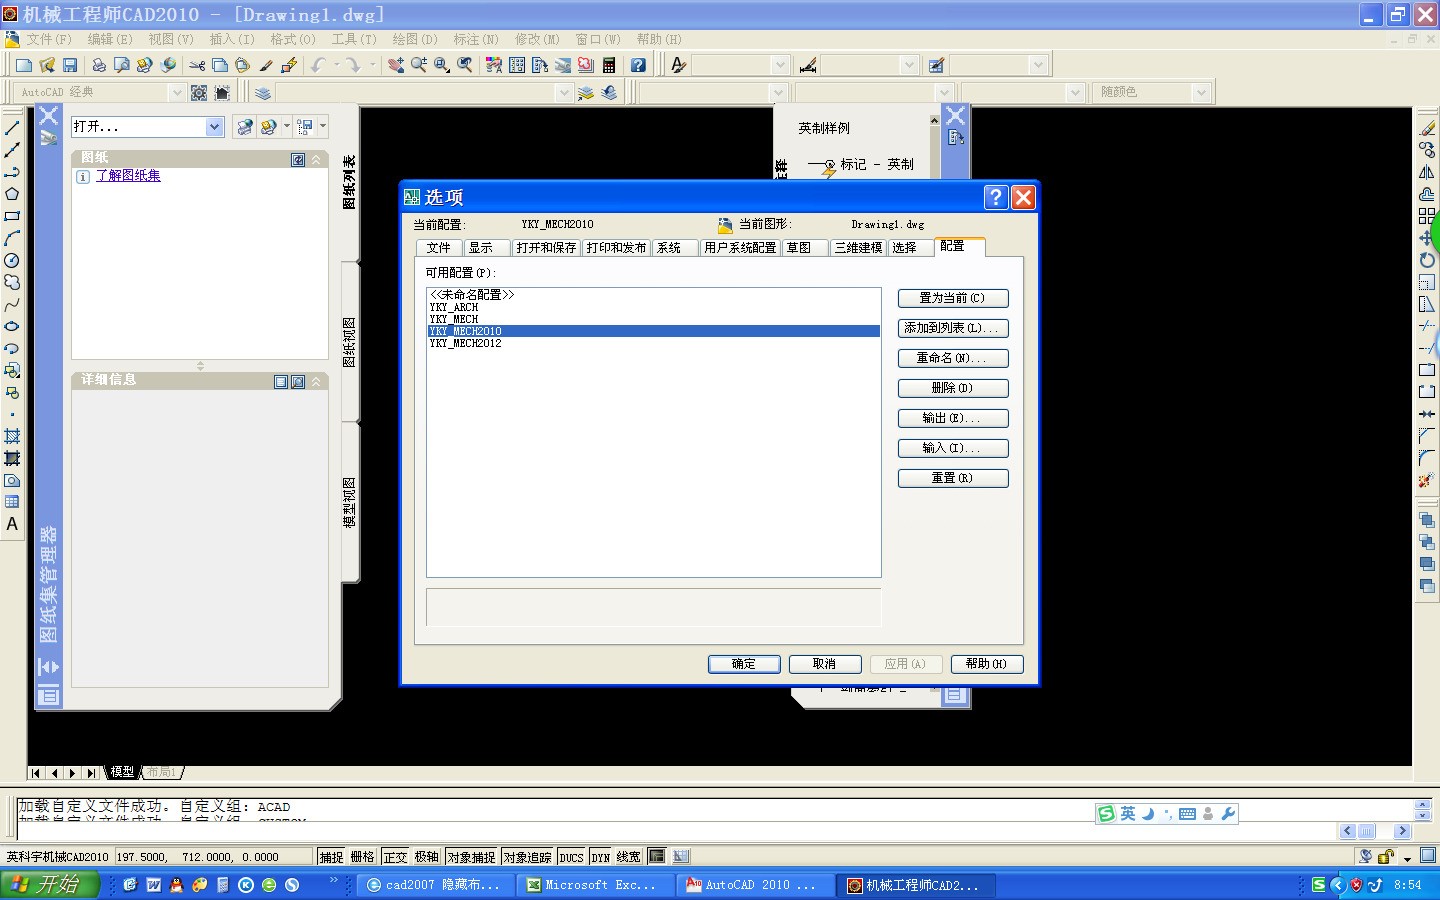Select <<未命名配置>> in the profile list
This screenshot has height=900, width=1440.
(472, 295)
